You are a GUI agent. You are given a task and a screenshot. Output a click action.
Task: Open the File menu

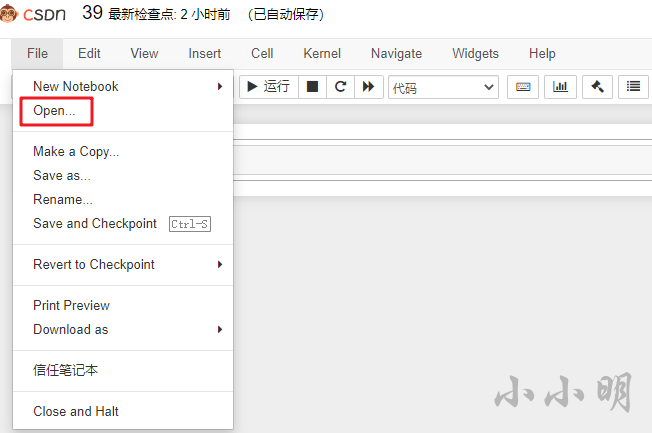click(x=37, y=54)
